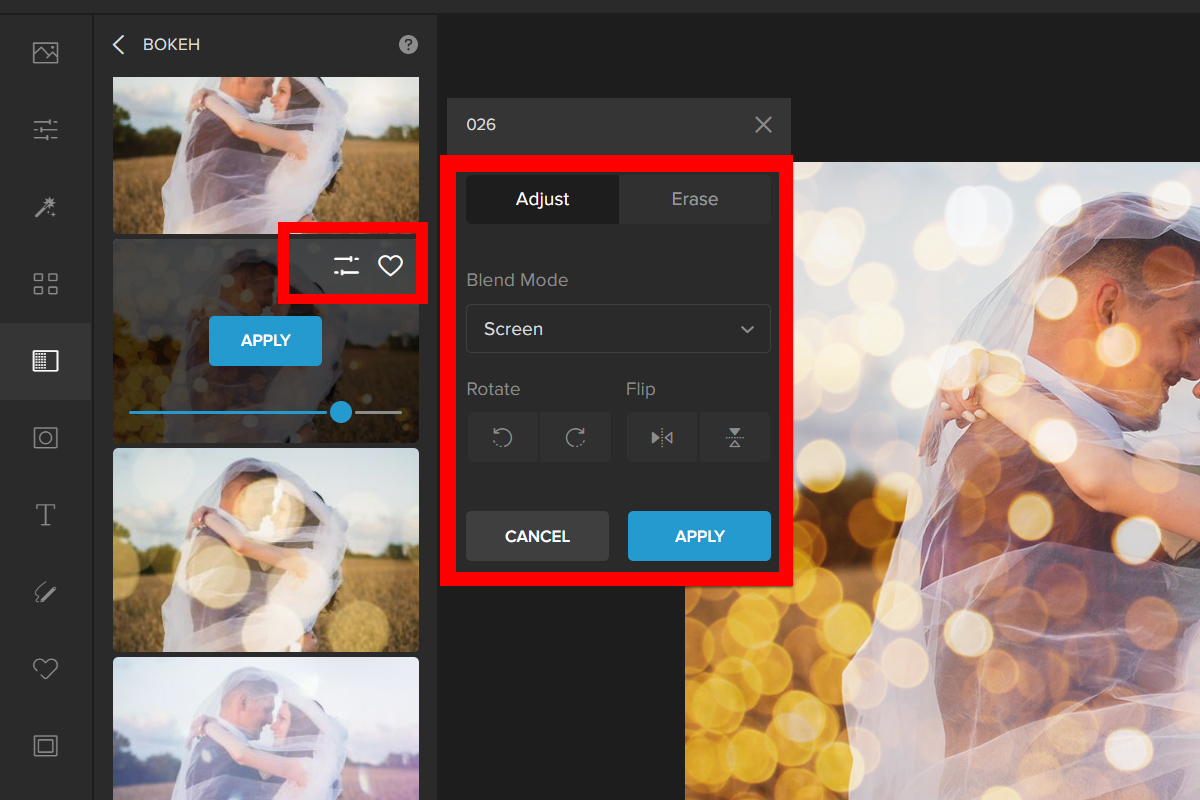Select the Overlays textures sidebar icon

[x=45, y=361]
